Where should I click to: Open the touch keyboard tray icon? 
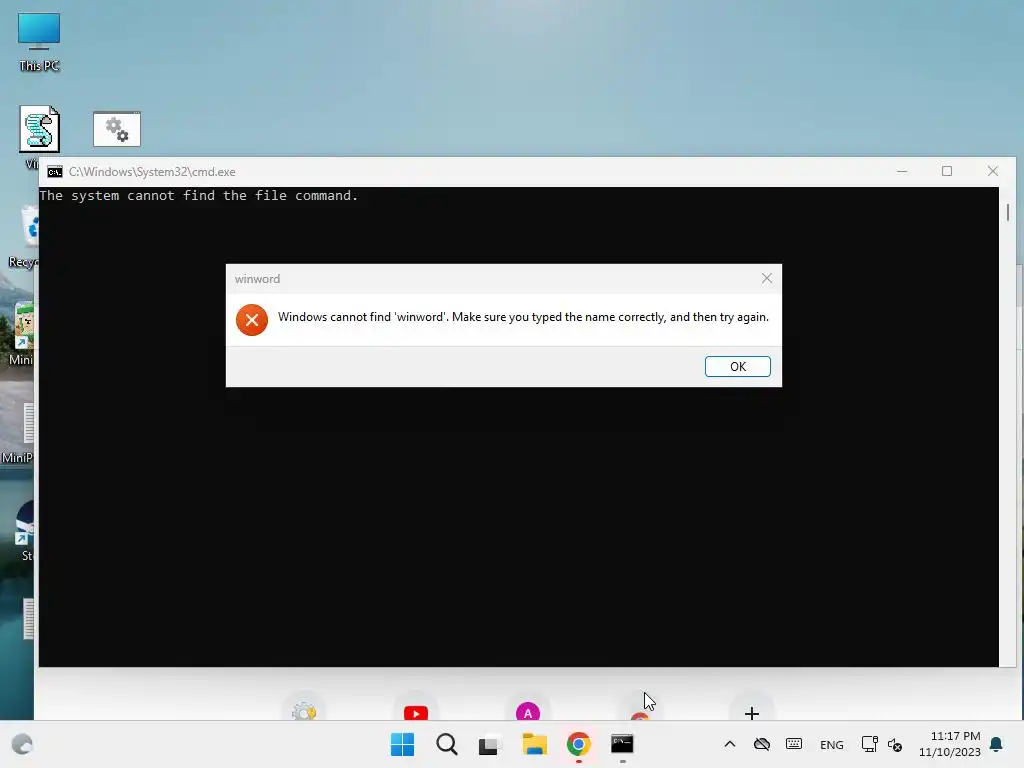[x=794, y=744]
